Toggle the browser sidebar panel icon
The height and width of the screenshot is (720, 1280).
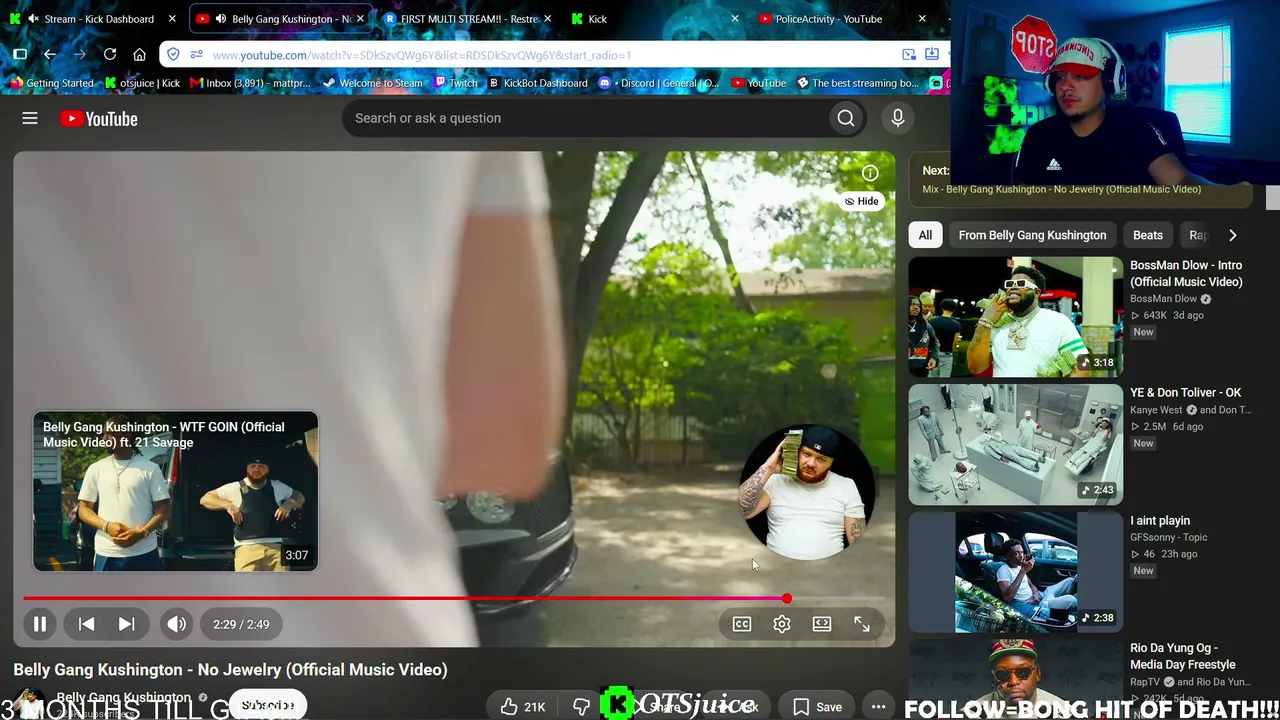tap(20, 54)
